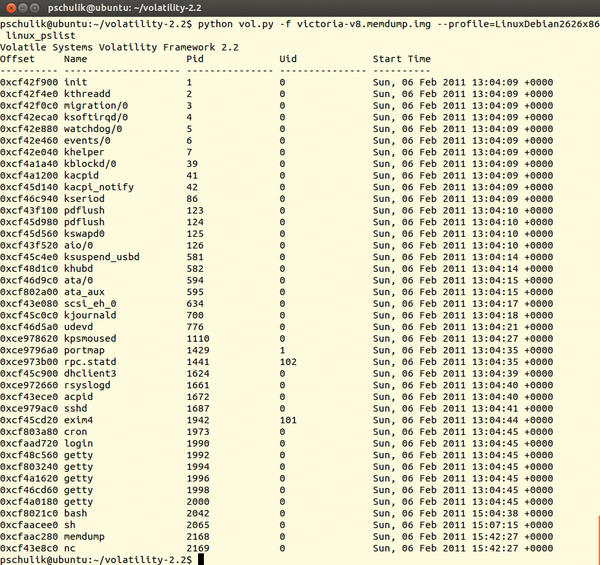The image size is (600, 565).
Task: Click the terminal cursor block at the bottom prompt
Action: [201, 560]
